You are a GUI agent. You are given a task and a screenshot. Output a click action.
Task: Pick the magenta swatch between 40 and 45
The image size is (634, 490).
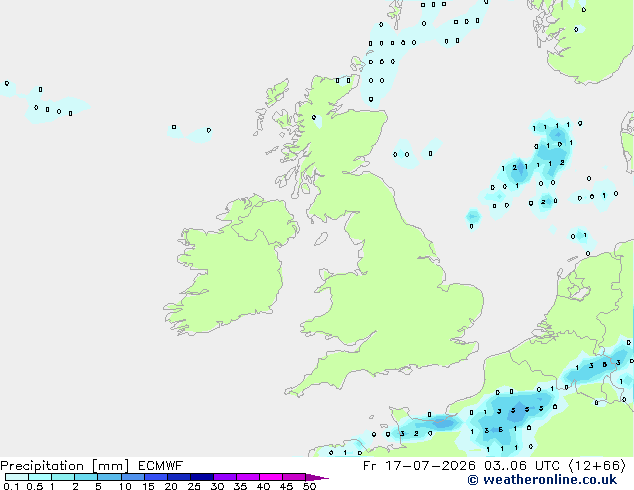(271, 477)
